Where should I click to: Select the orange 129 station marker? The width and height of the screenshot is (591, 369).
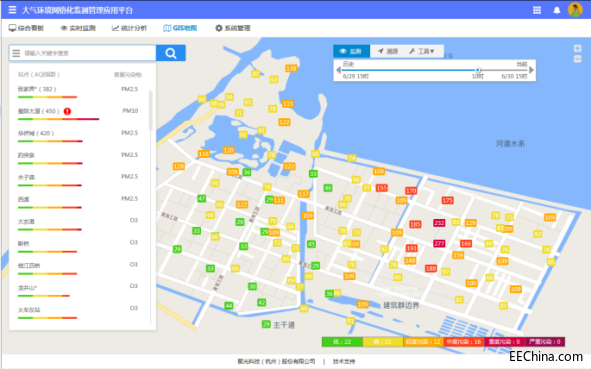(x=470, y=223)
